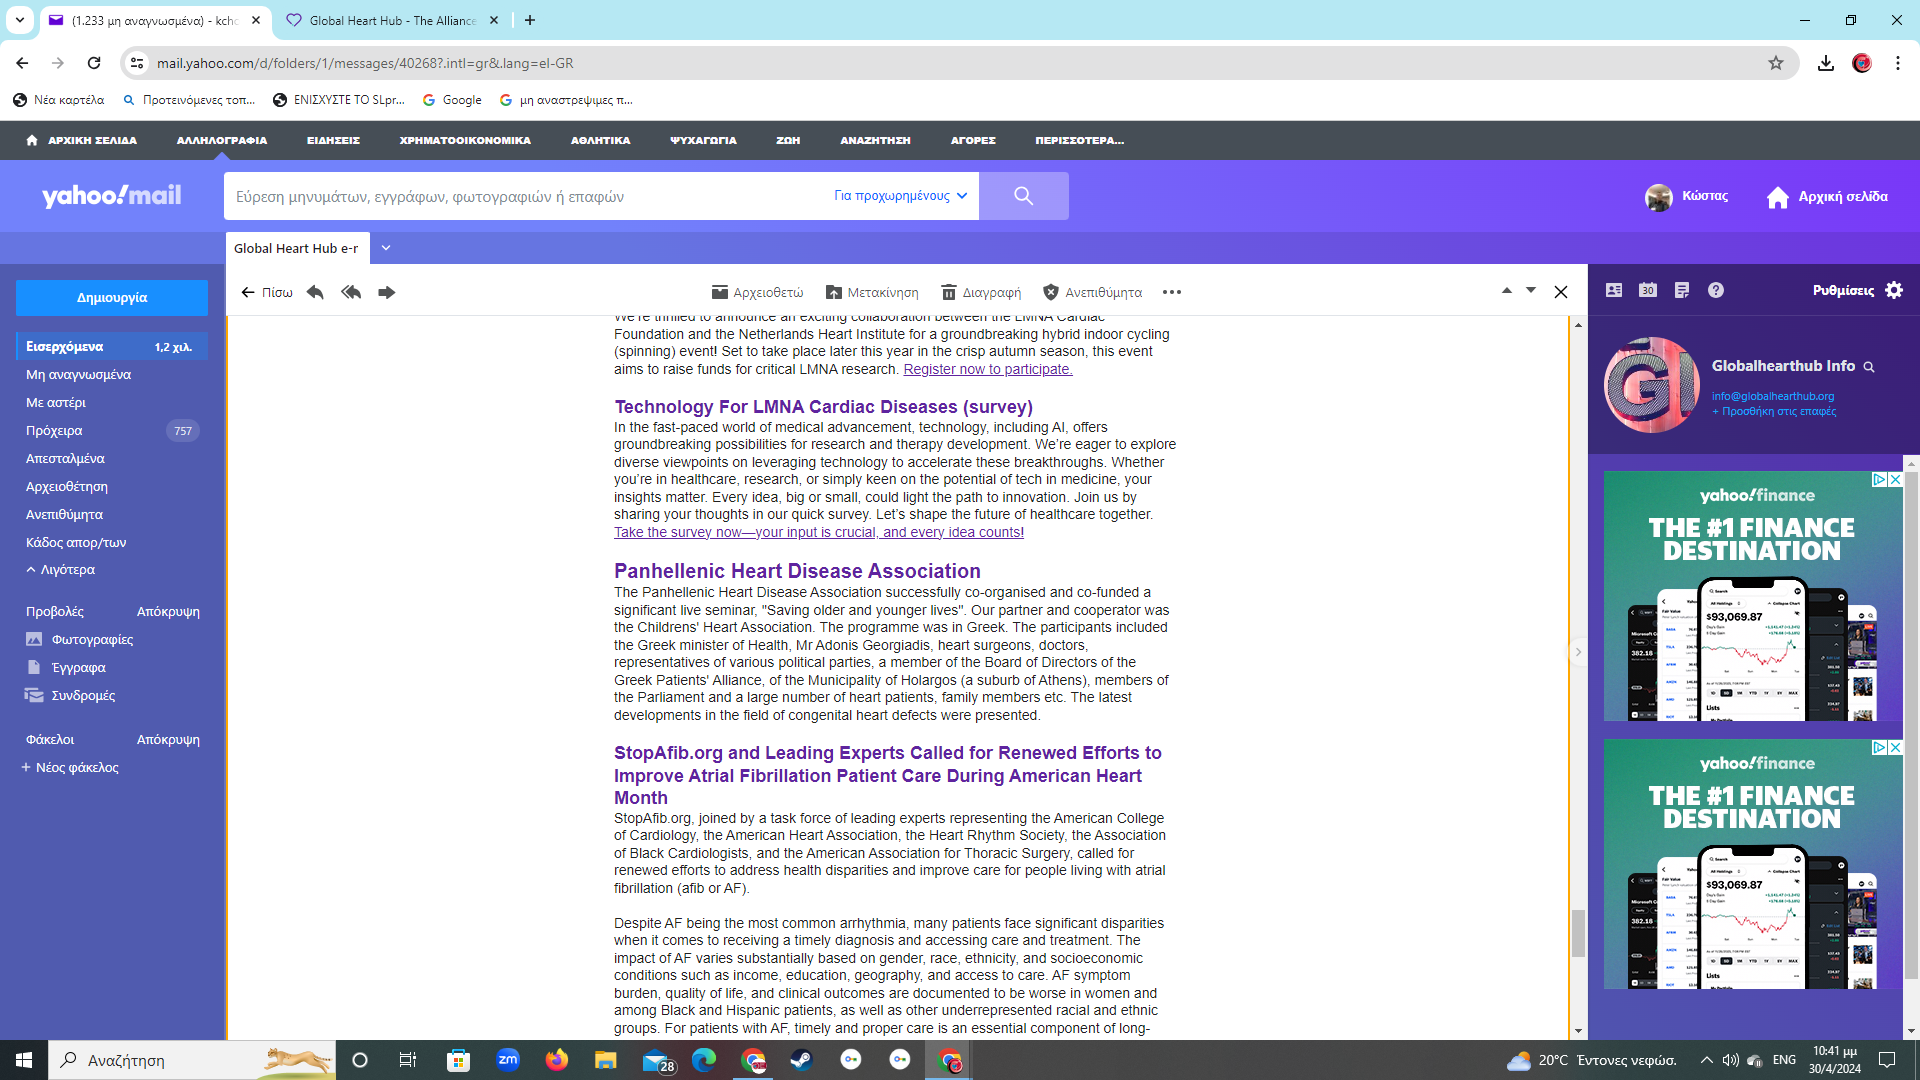1920x1080 pixels.
Task: Switch to the Global Heart Hub browser tab
Action: tap(392, 20)
